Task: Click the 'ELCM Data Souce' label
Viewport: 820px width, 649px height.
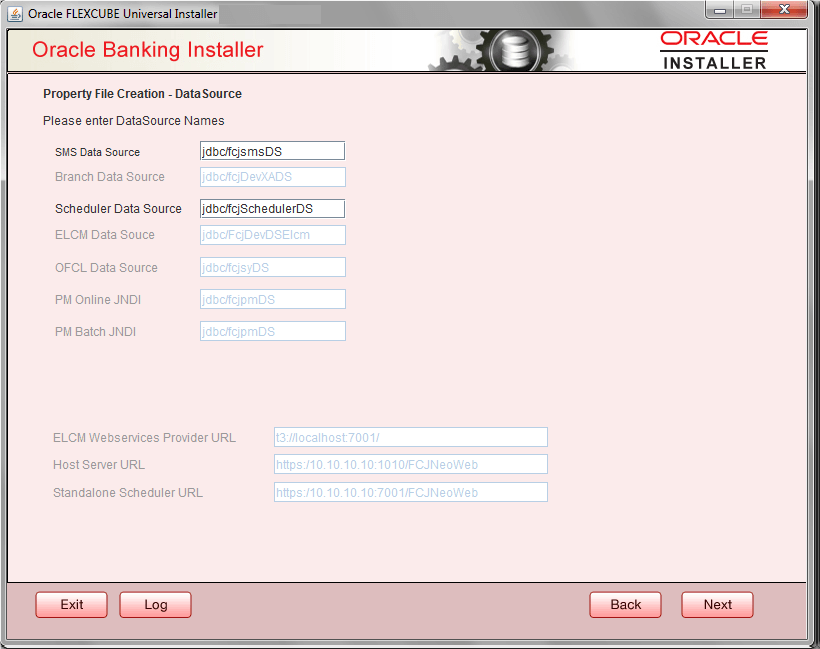Action: [105, 235]
